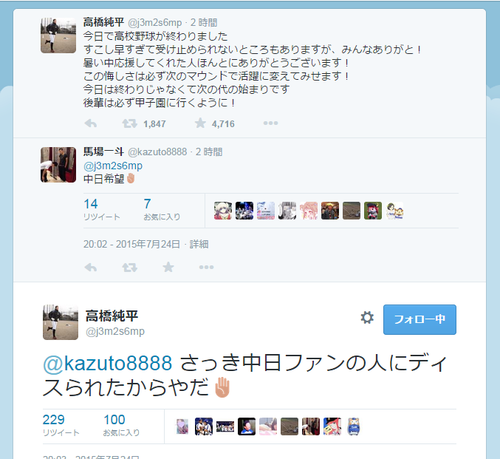Favorite the tweet with 4,716 stars
This screenshot has width=500, height=459.
200,123
